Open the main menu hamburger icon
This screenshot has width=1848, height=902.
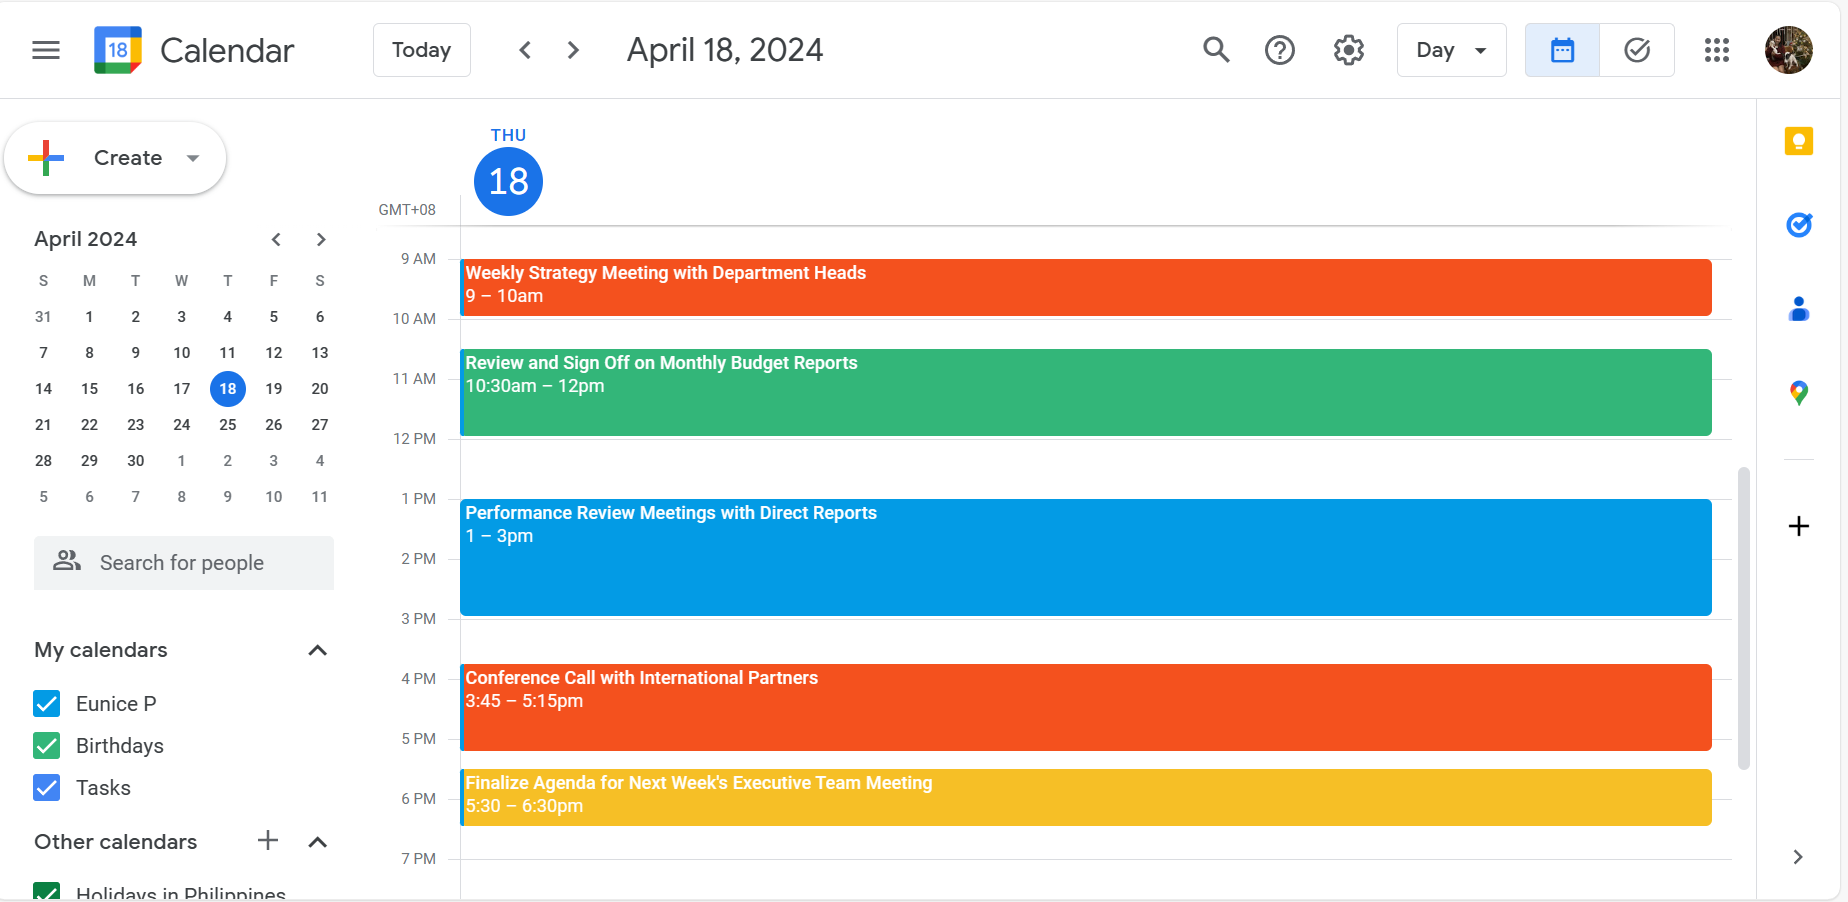(x=46, y=50)
